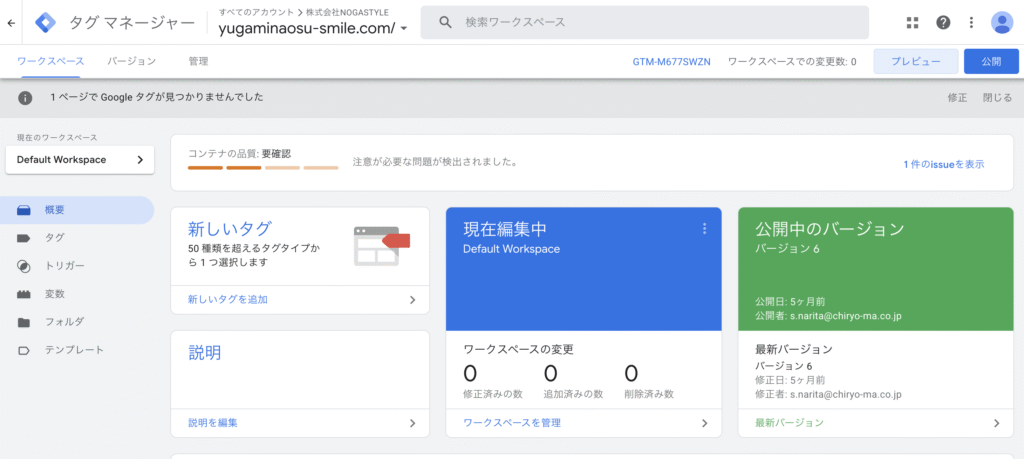Click the user account avatar
This screenshot has height=459, width=1024.
[x=1002, y=22]
